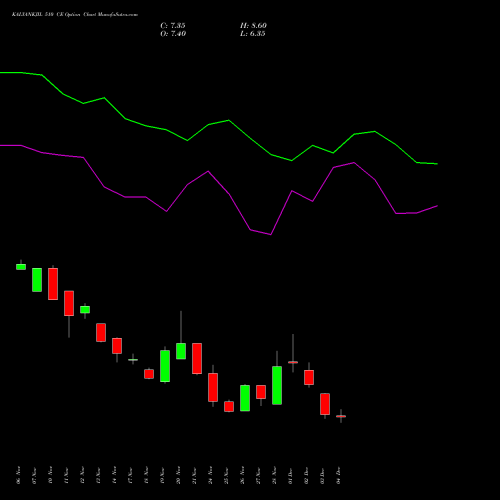The width and height of the screenshot is (500, 500).
Task: Select the green candlestick above 07 Nov
Action: [37, 280]
